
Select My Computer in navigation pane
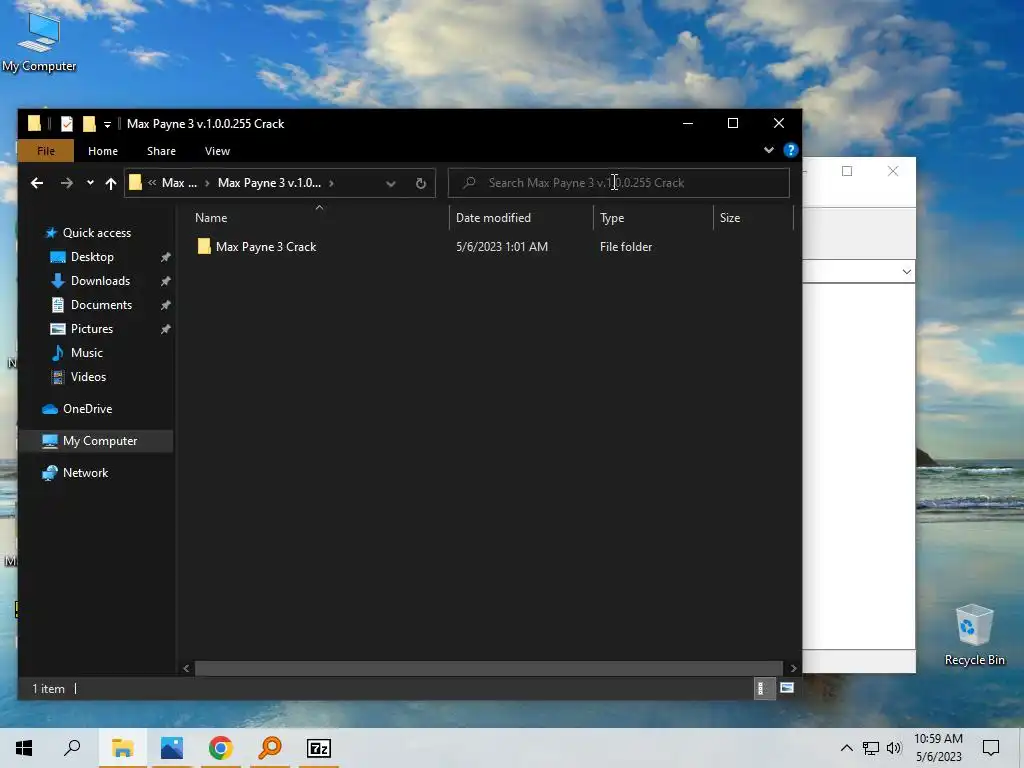(100, 441)
